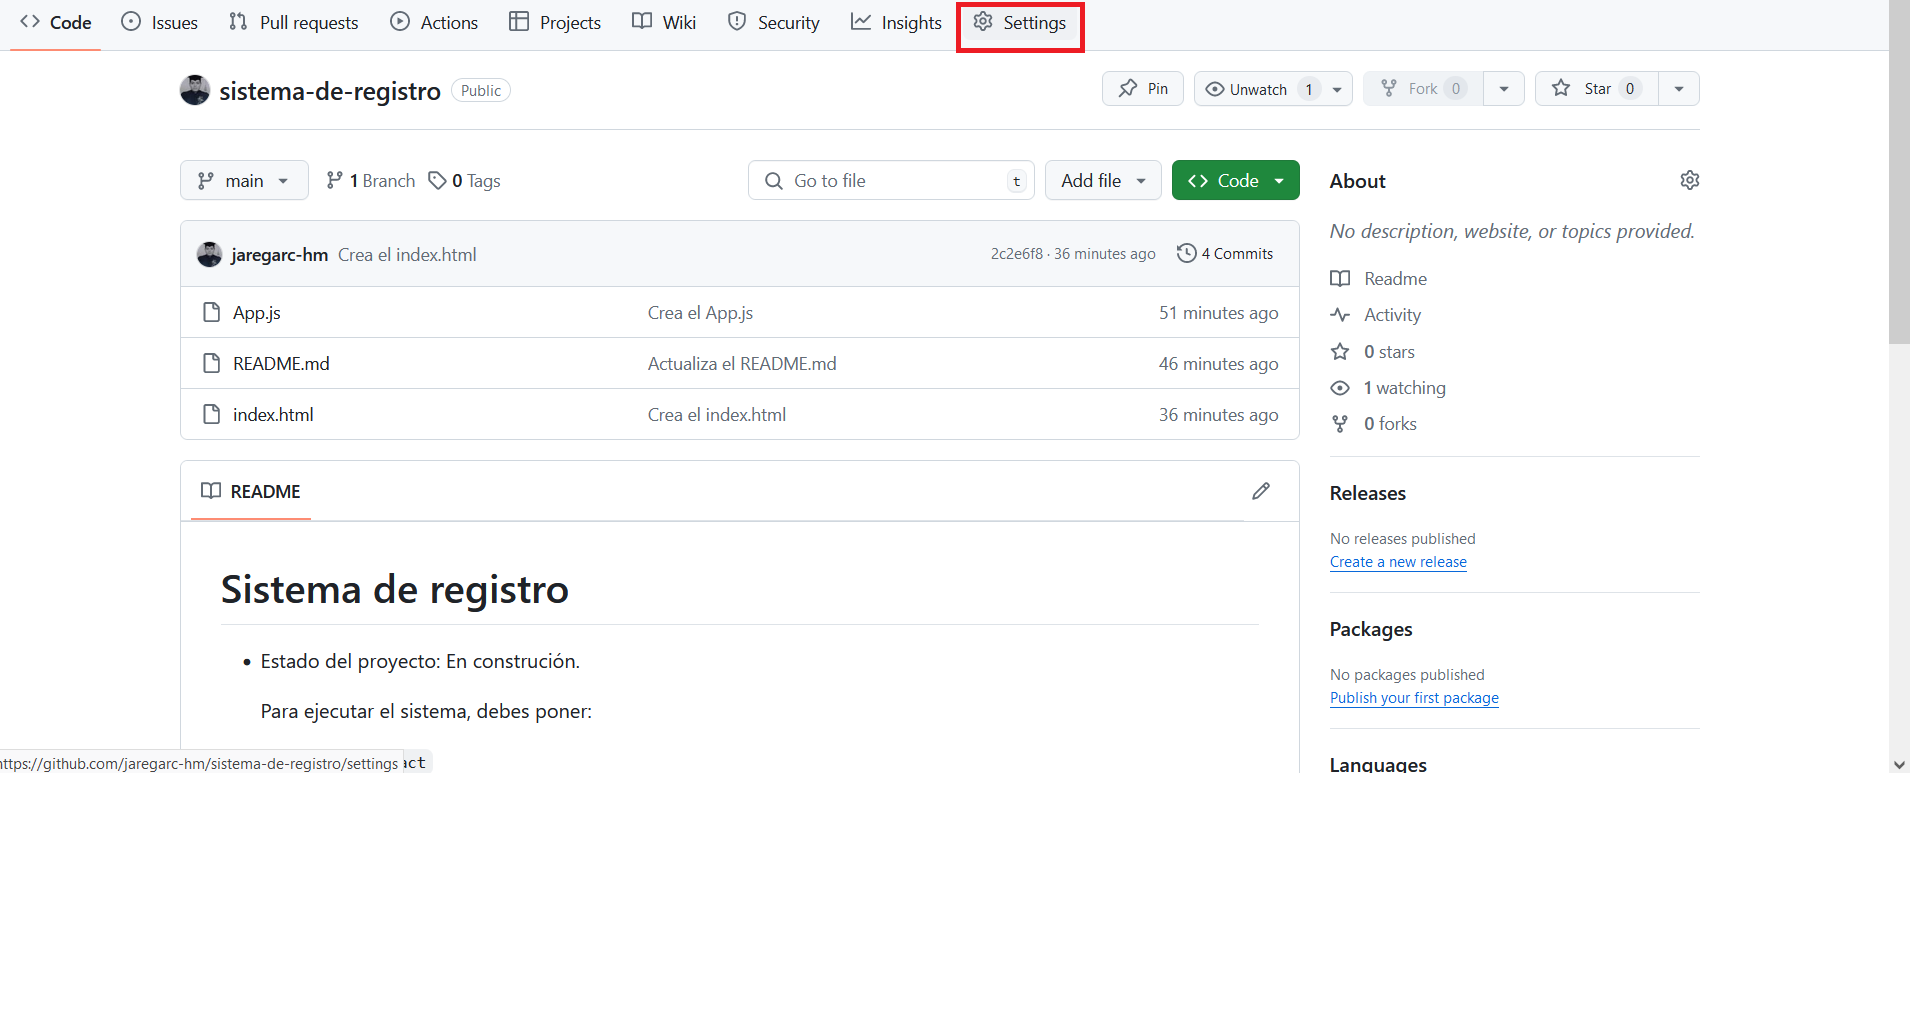Image resolution: width=1920 pixels, height=1028 pixels.
Task: Open the README.md file
Action: coord(281,364)
